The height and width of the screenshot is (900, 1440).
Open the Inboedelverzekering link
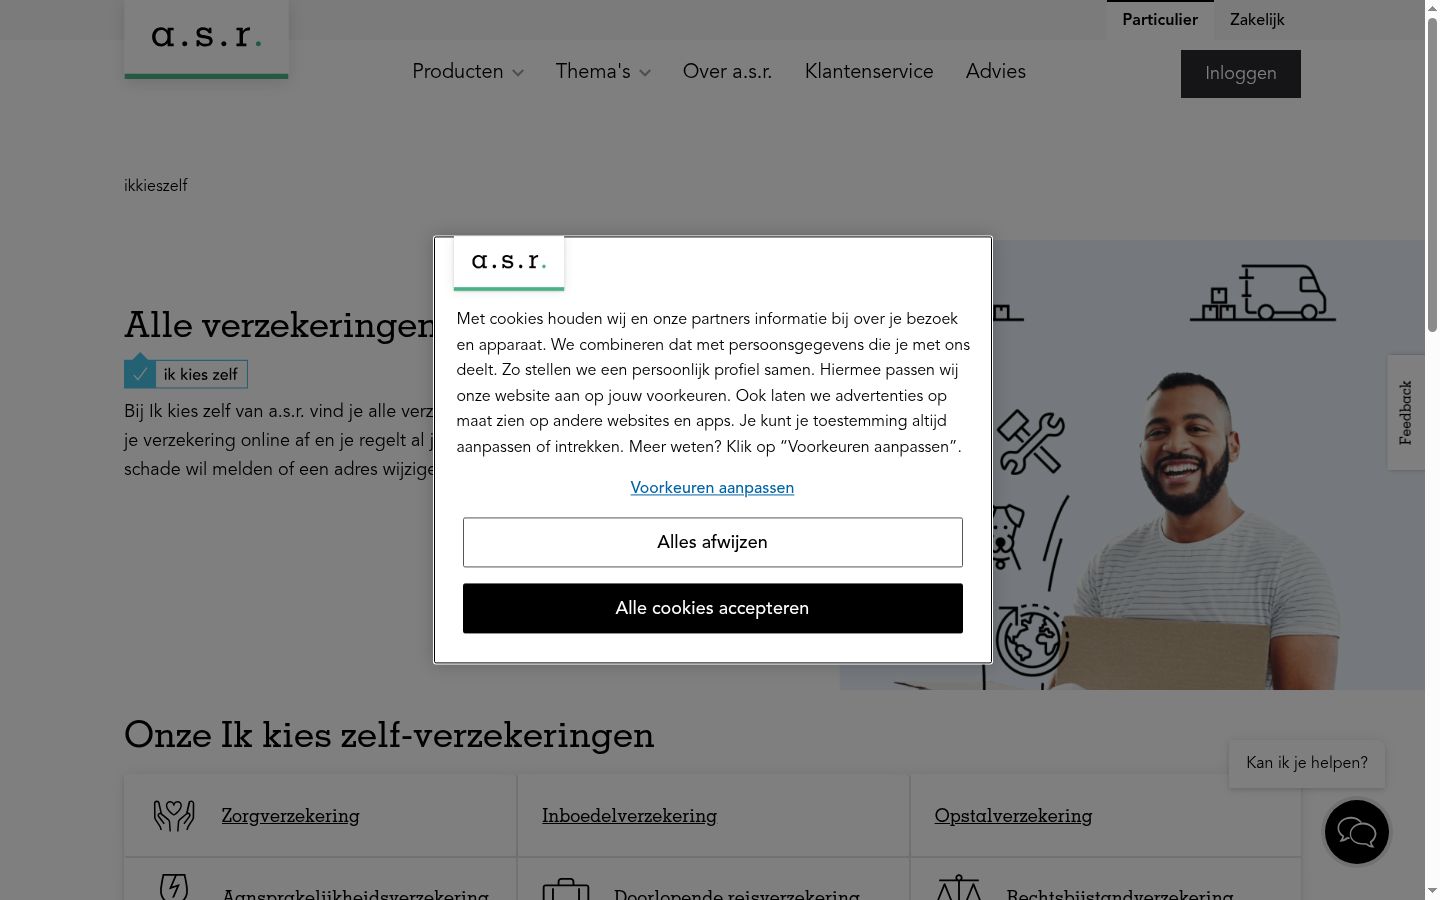click(x=629, y=816)
